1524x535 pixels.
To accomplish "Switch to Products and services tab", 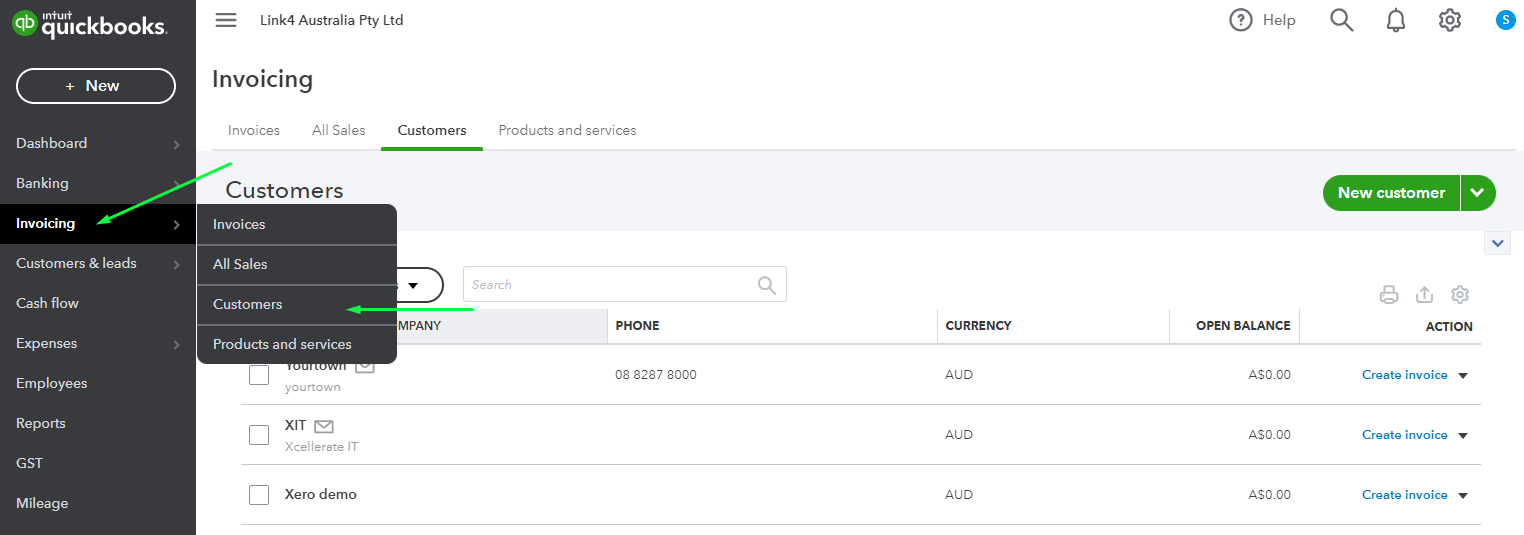I will (x=567, y=130).
